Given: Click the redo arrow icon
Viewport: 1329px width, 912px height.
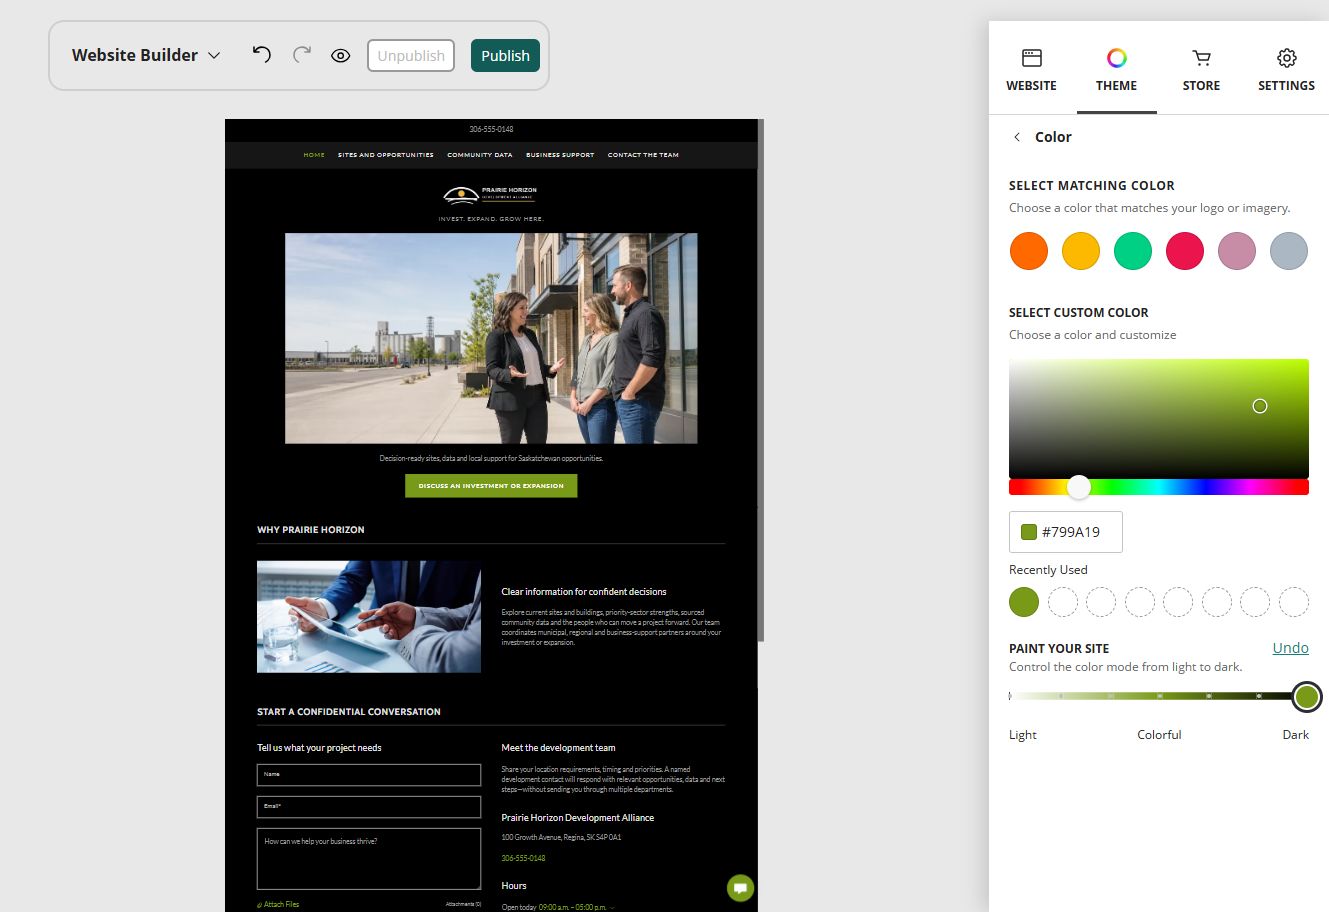Looking at the screenshot, I should click(x=302, y=55).
